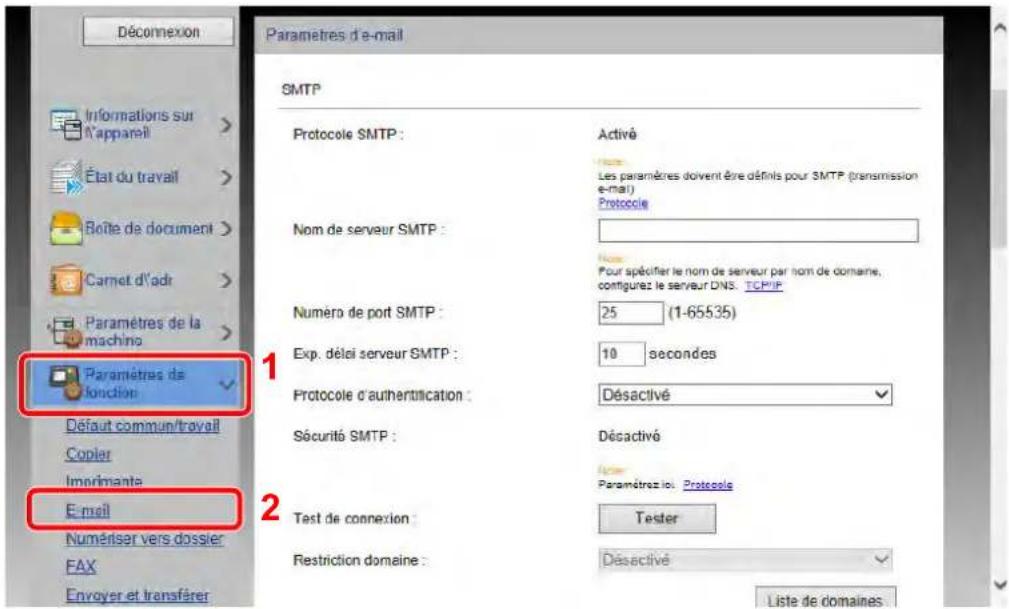This screenshot has width=1009, height=609.
Task: Click the scrollbar up arrow
Action: click(1000, 28)
